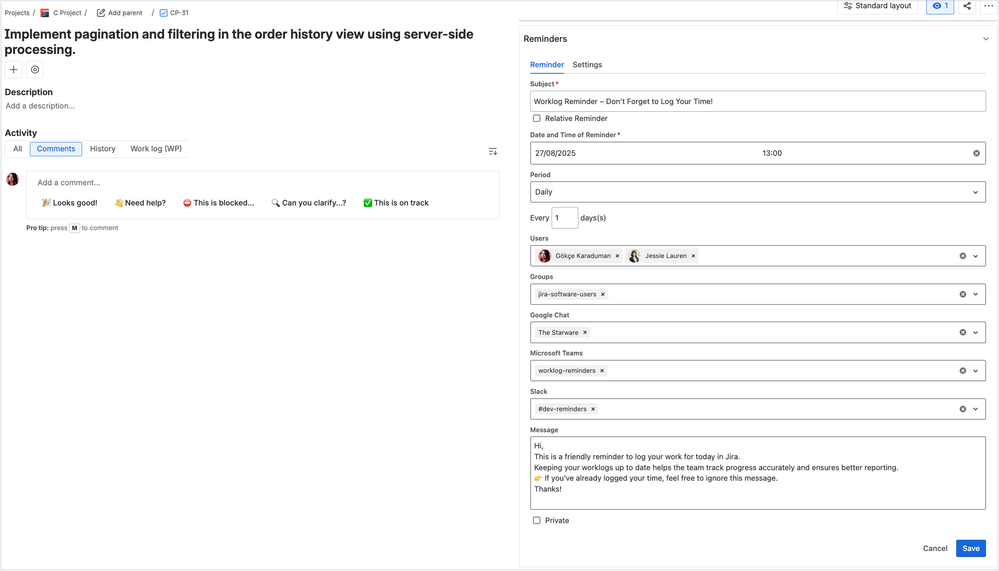Click the circular apps icon beside plus button

35,69
